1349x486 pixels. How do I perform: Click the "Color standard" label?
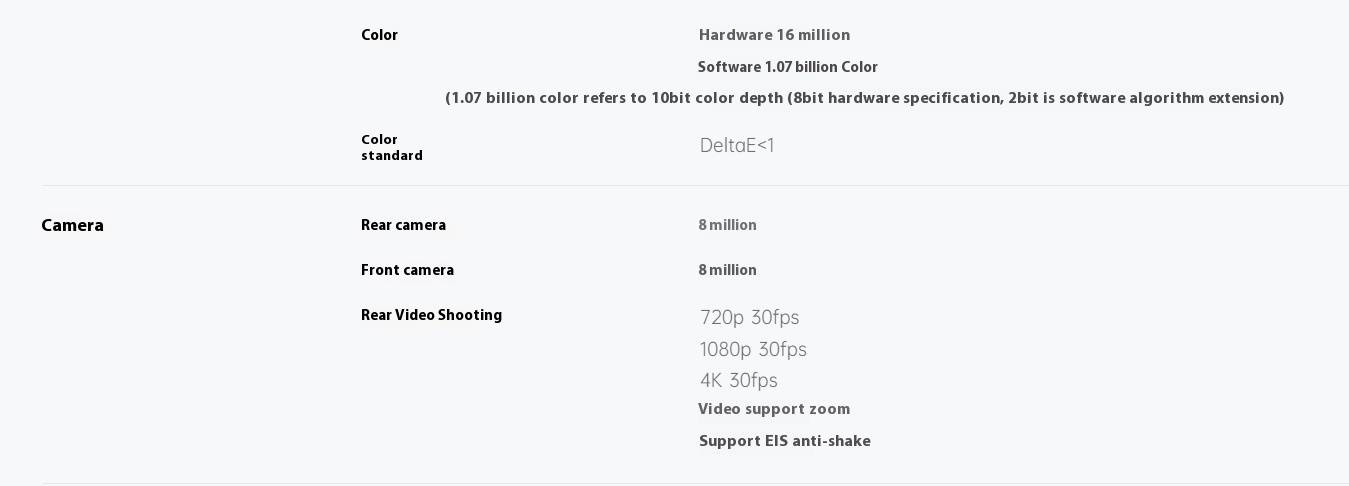pos(391,148)
